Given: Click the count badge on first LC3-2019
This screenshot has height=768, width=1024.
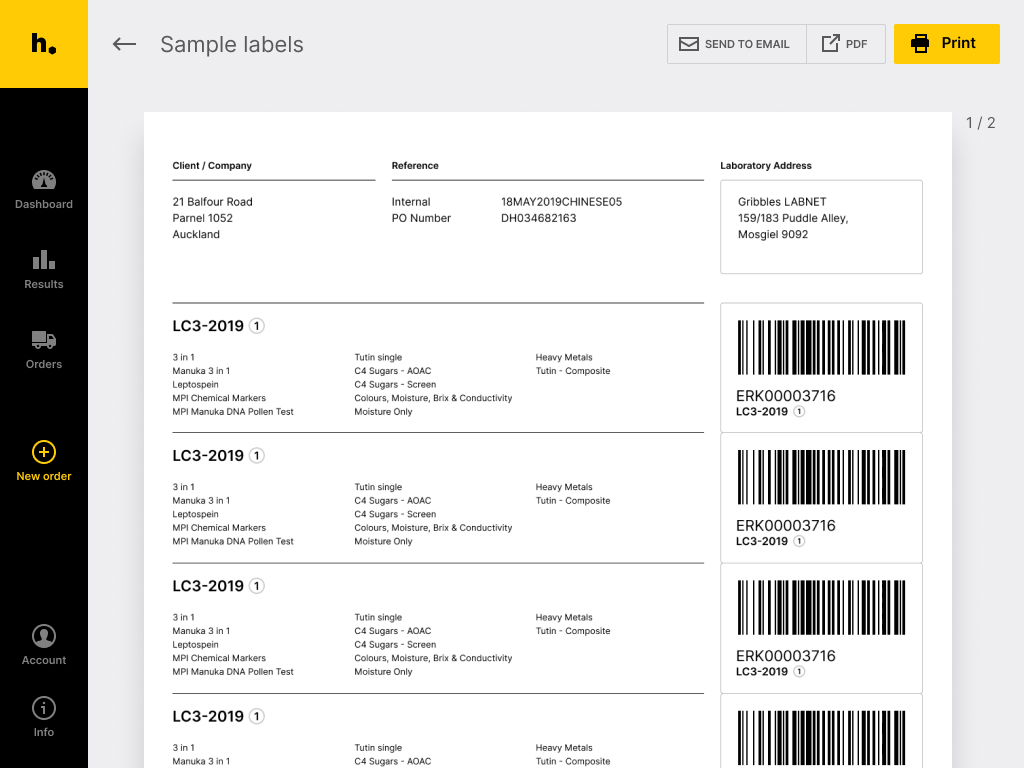Looking at the screenshot, I should click(x=257, y=326).
